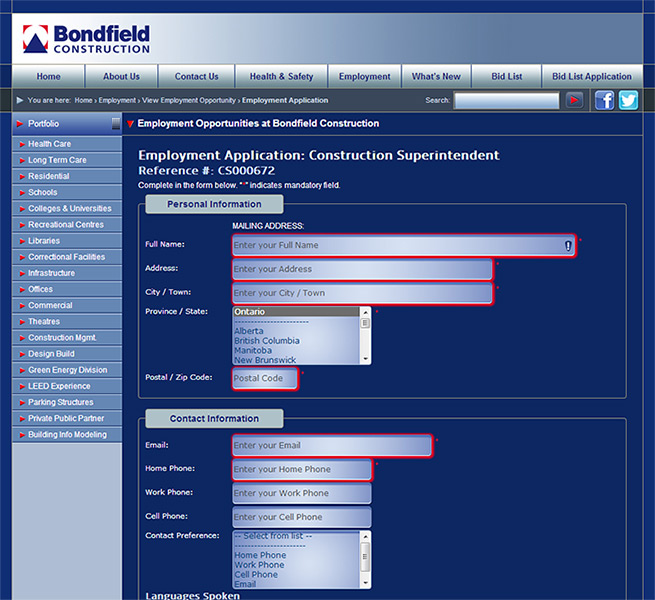Image resolution: width=655 pixels, height=600 pixels.
Task: Open the About Us menu tab
Action: (x=121, y=76)
